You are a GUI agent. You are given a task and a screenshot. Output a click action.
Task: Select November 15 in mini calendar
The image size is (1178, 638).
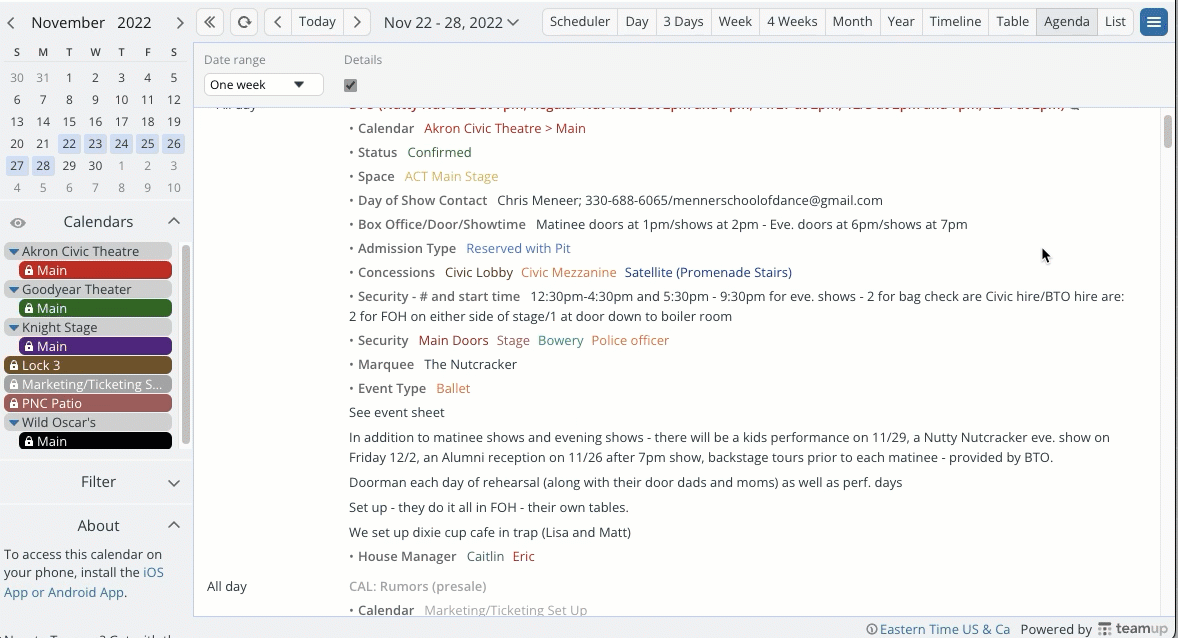pos(69,122)
